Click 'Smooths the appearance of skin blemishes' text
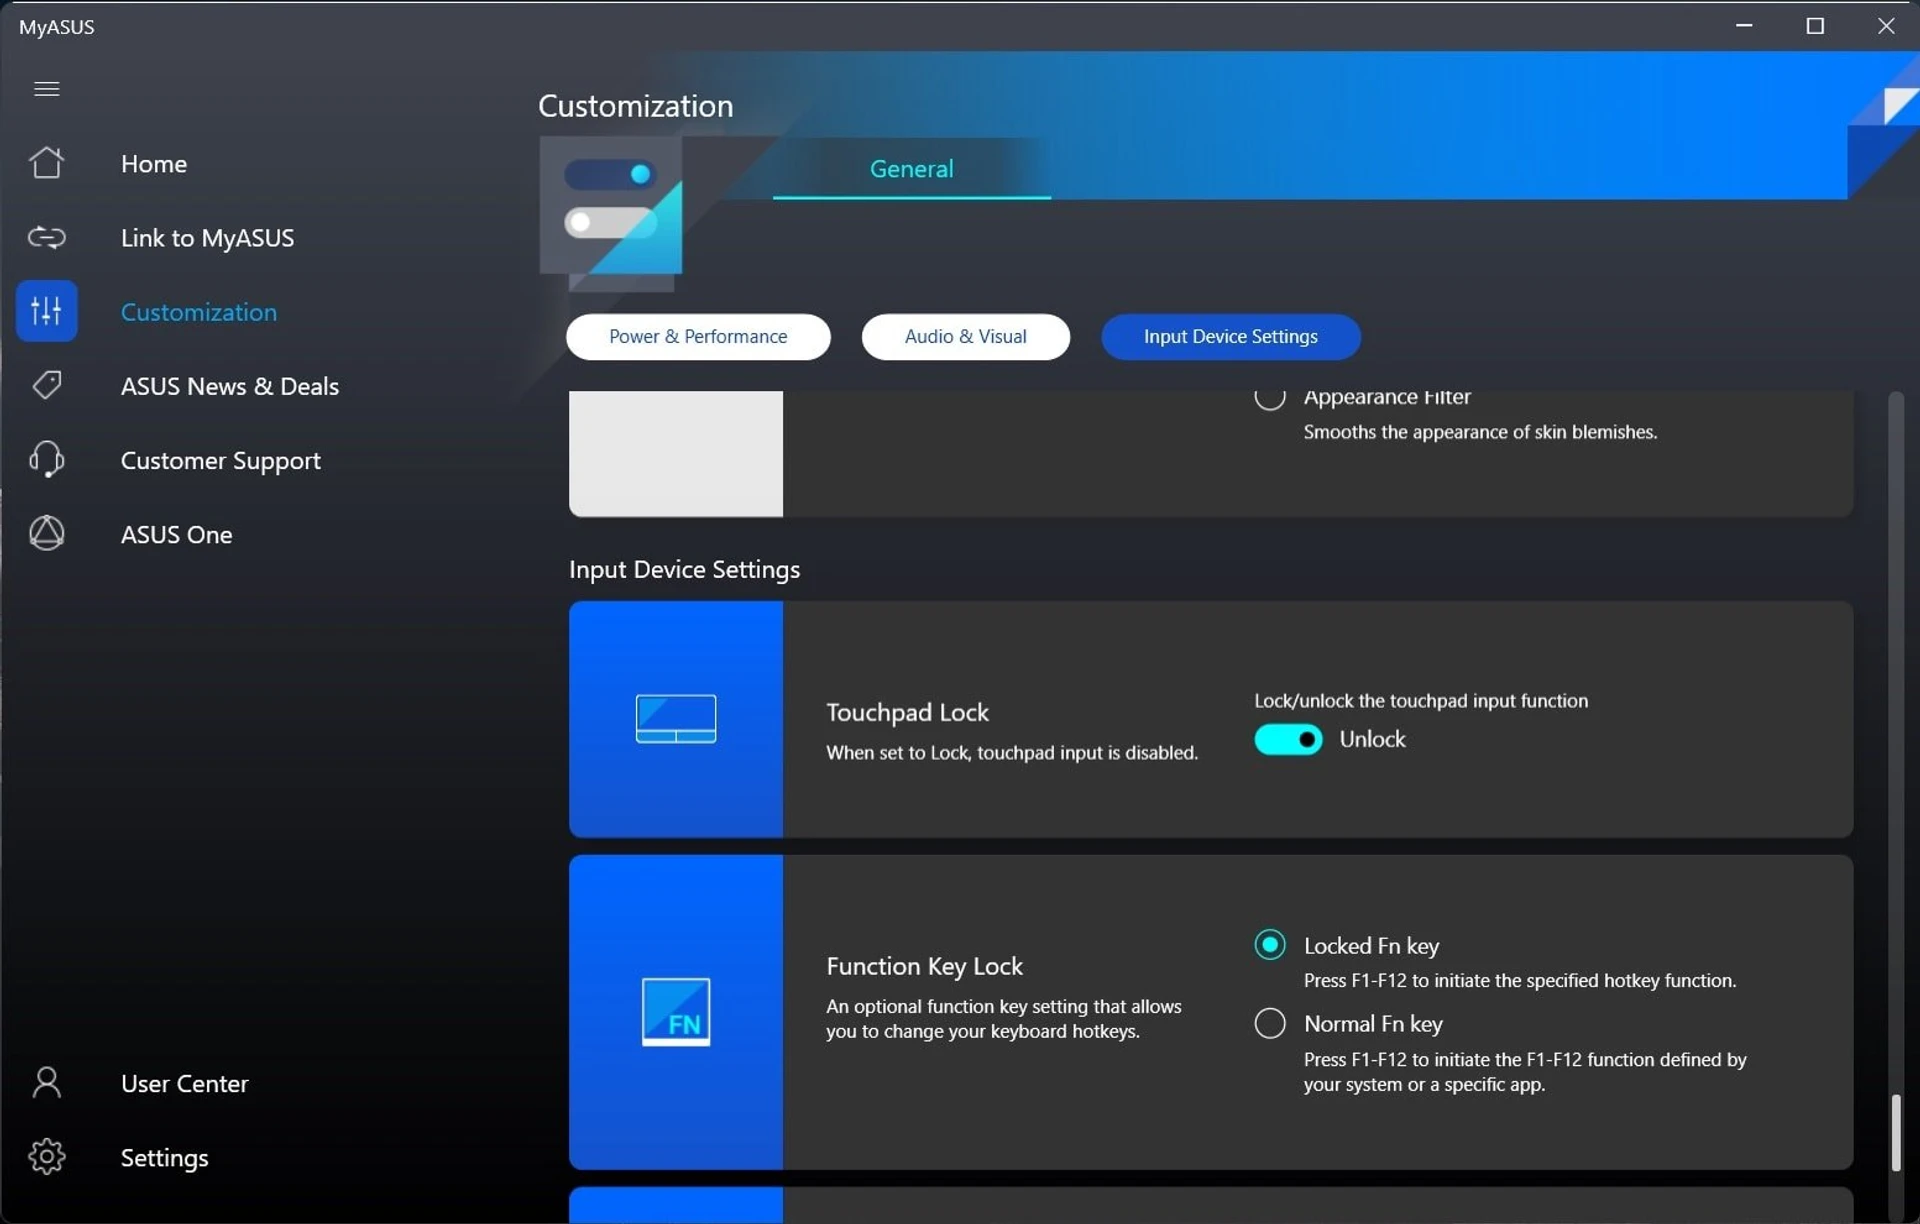The image size is (1920, 1224). click(x=1480, y=432)
